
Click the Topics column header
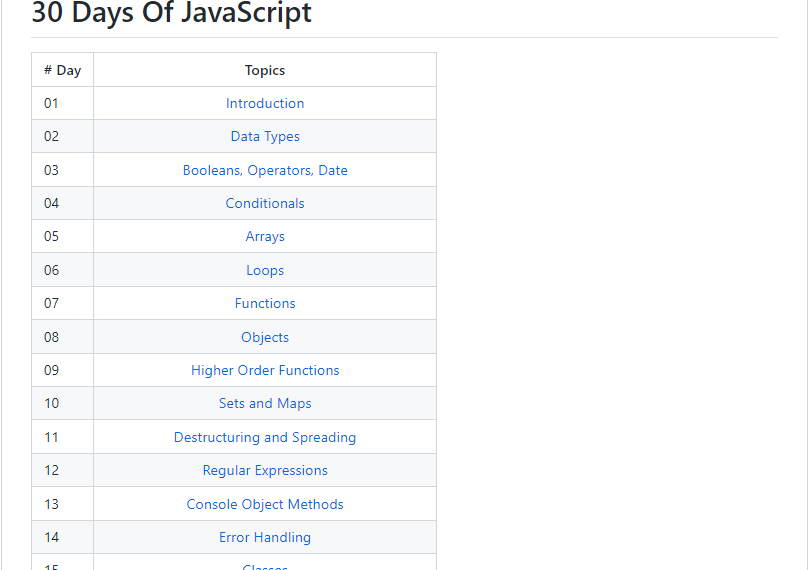pyautogui.click(x=265, y=70)
